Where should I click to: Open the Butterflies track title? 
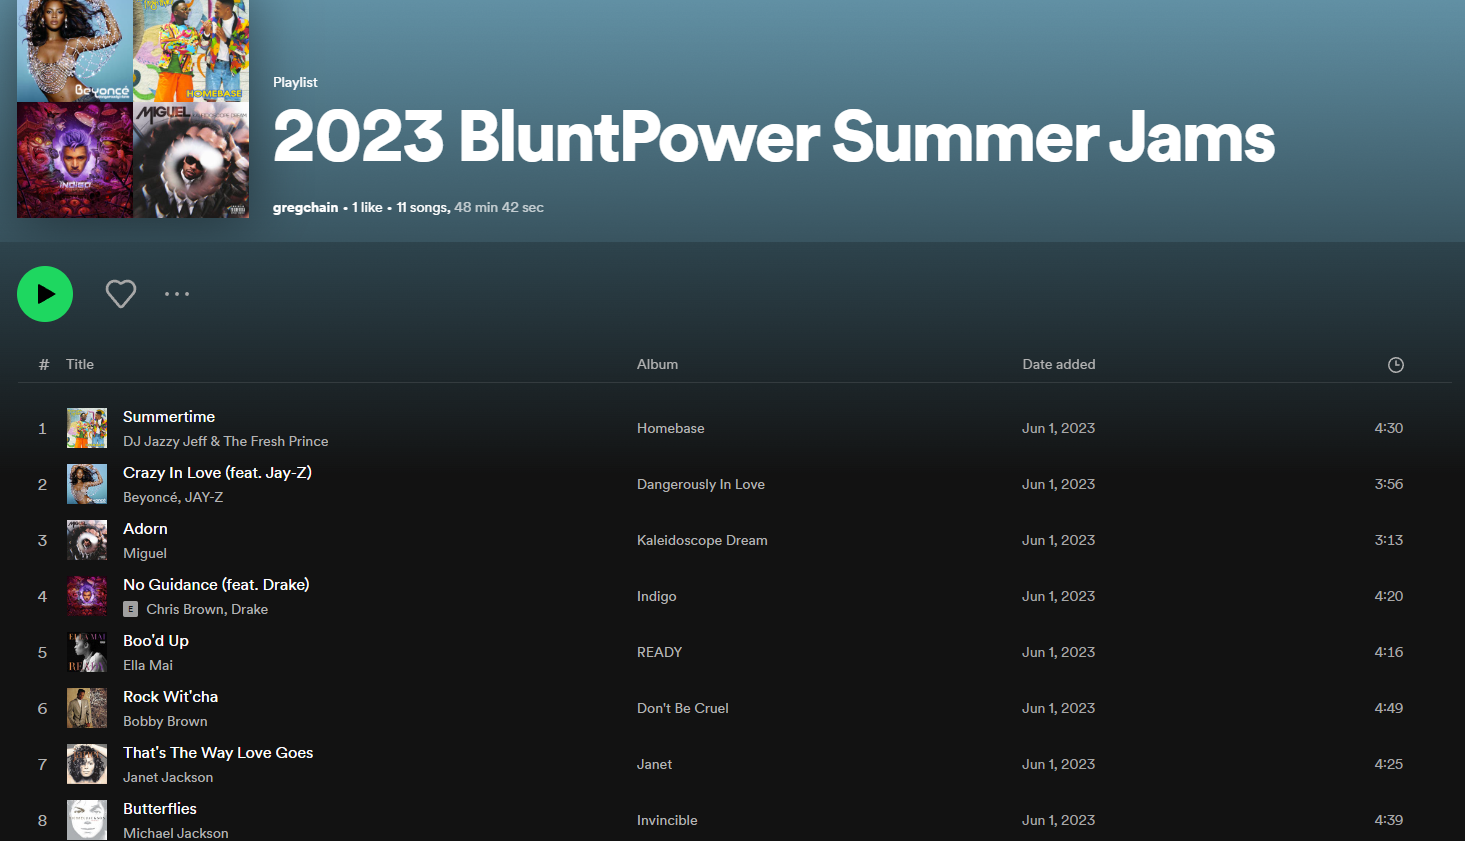coord(160,808)
